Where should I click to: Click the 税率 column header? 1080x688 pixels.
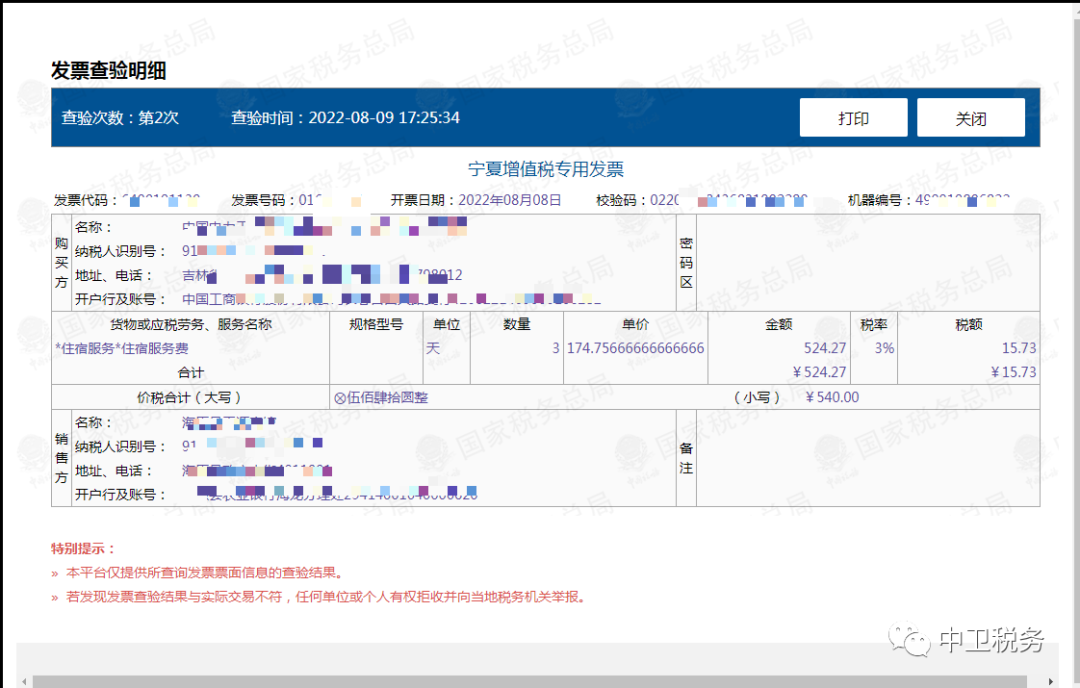pyautogui.click(x=873, y=324)
